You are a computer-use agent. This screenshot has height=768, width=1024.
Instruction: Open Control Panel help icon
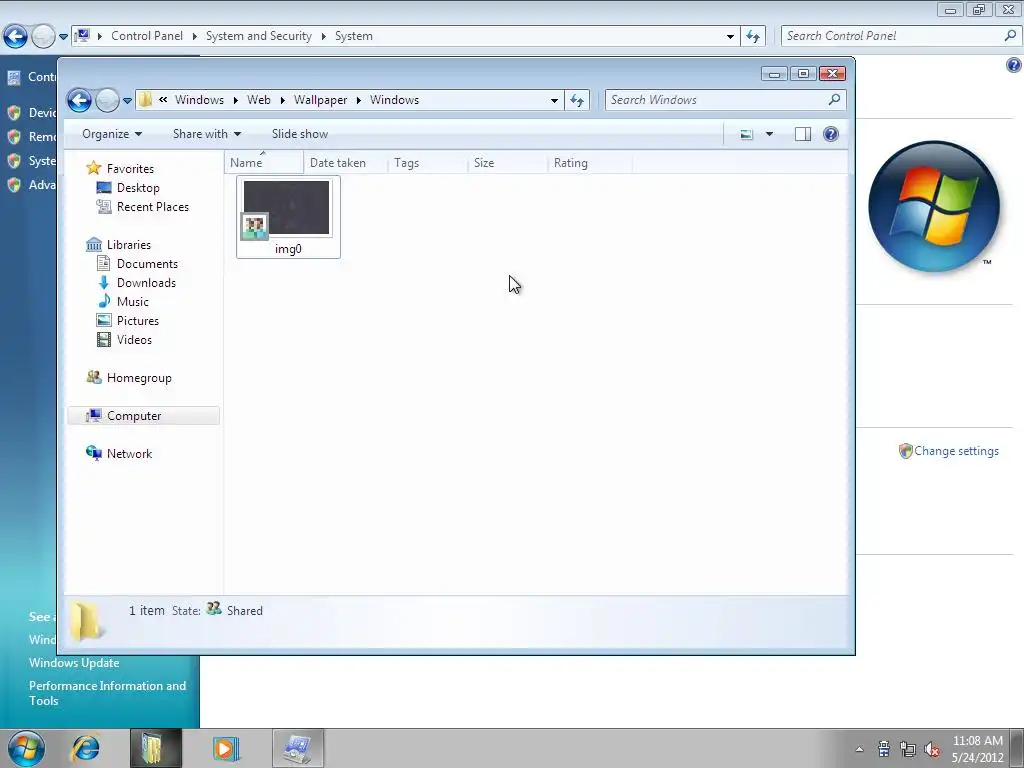tap(1014, 64)
